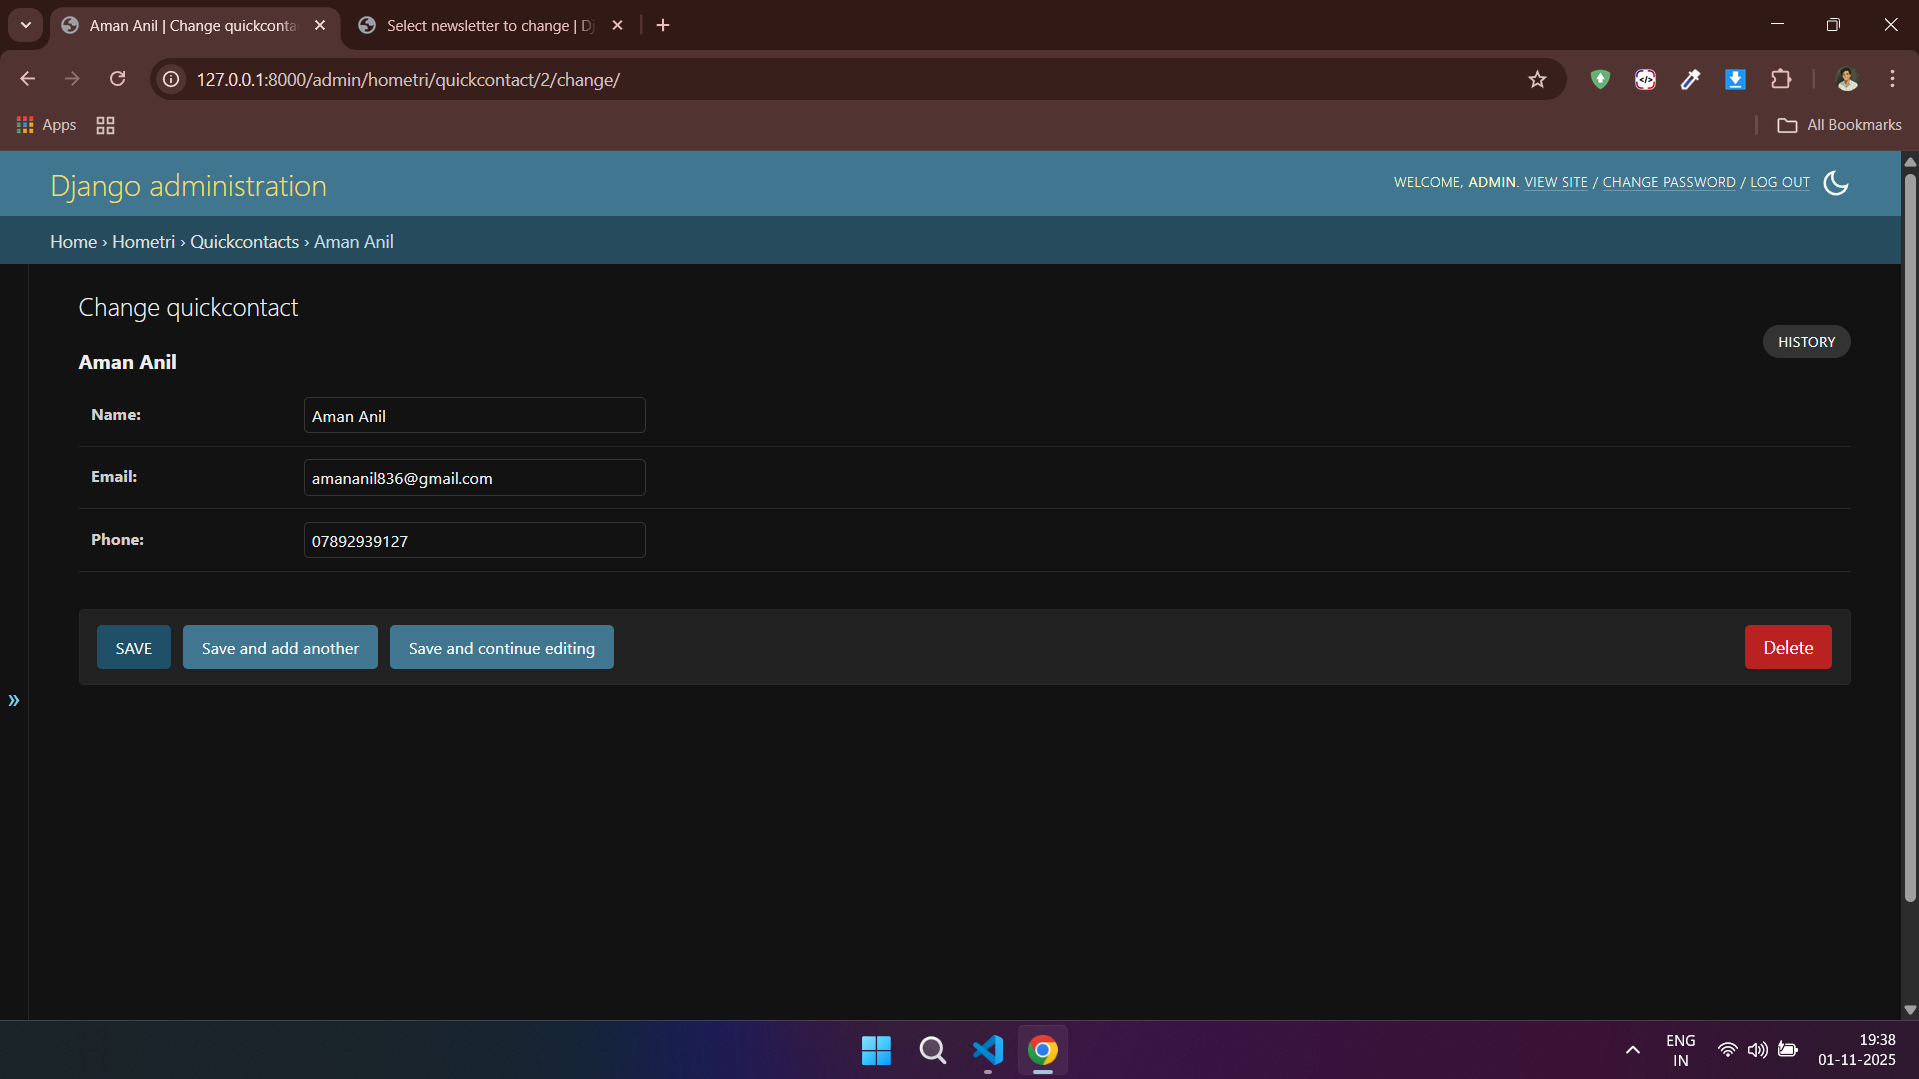Open the Chrome profile avatar
This screenshot has width=1919, height=1079.
point(1847,79)
